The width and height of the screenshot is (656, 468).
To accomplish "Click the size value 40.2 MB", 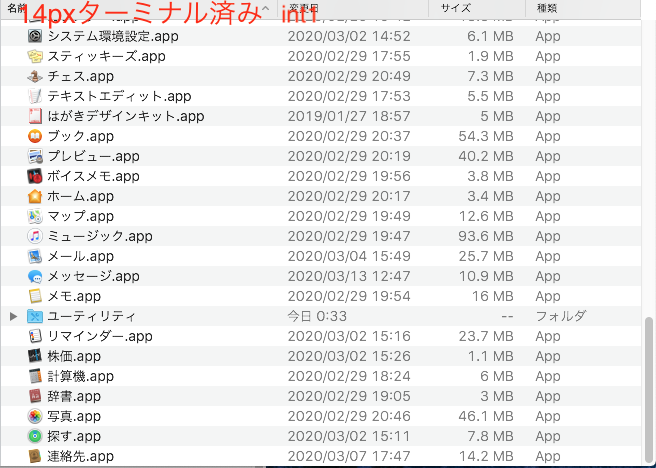I will pyautogui.click(x=486, y=156).
